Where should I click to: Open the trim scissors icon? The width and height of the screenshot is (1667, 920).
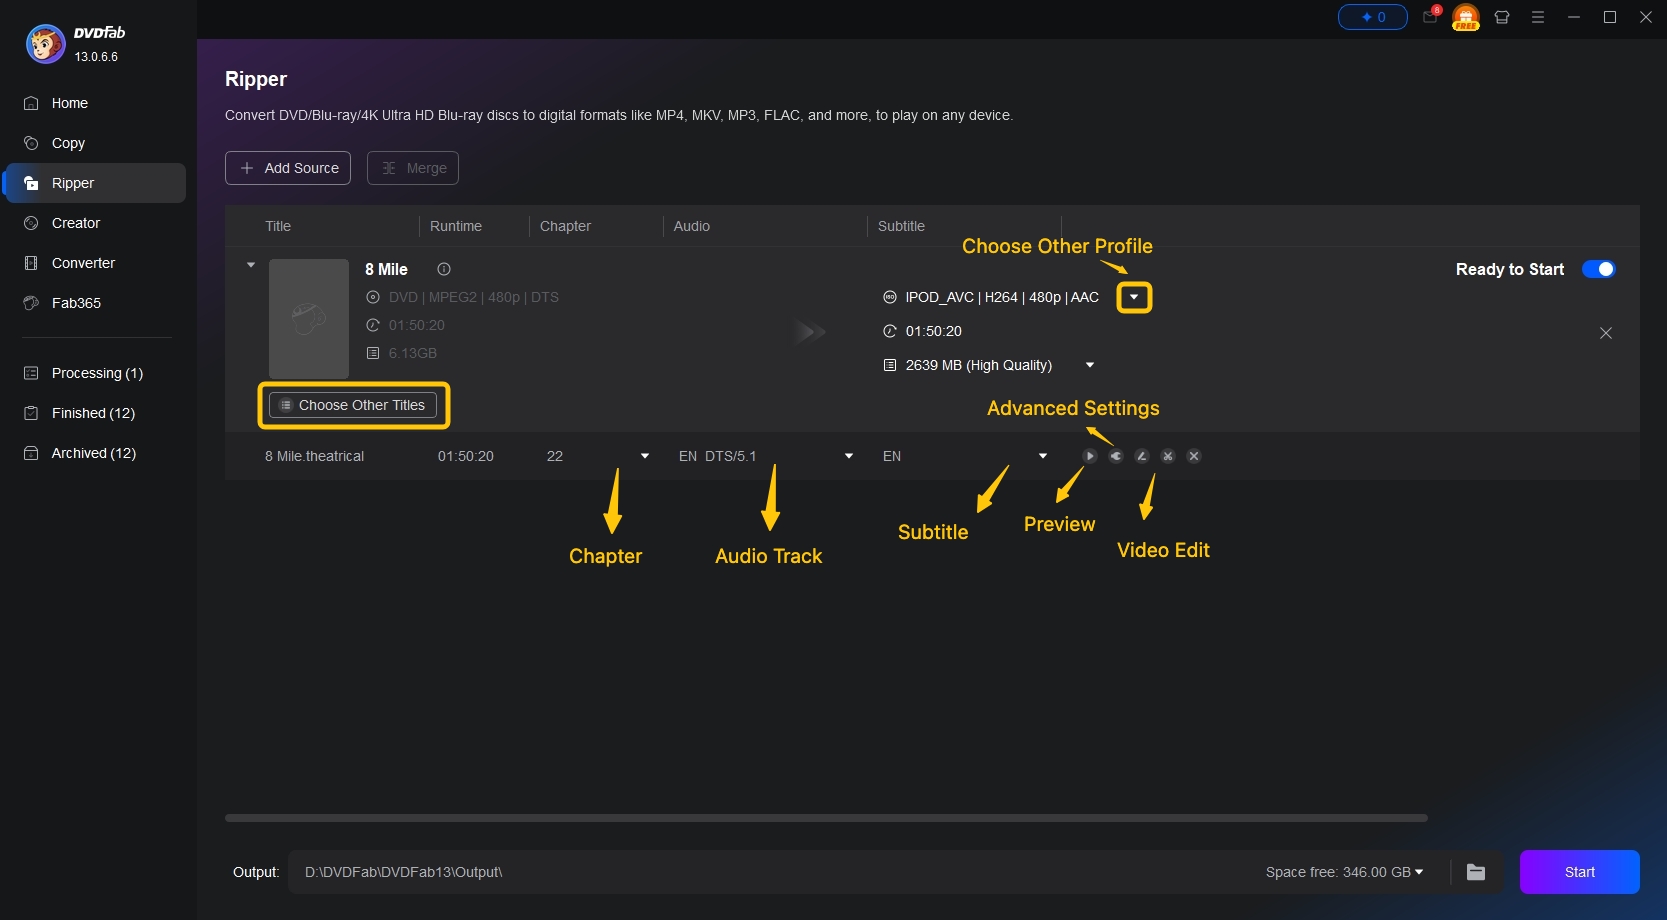(1168, 456)
